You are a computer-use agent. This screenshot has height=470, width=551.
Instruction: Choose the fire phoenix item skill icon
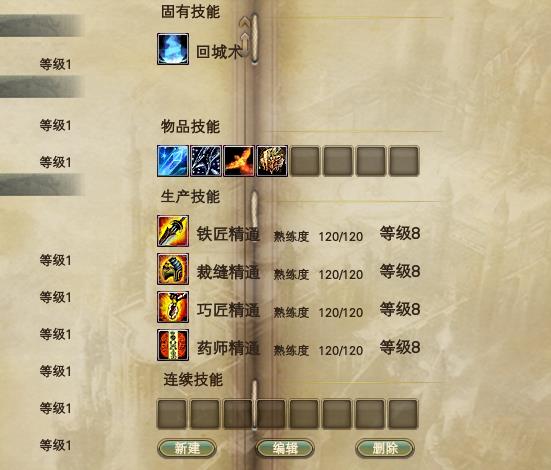click(239, 161)
